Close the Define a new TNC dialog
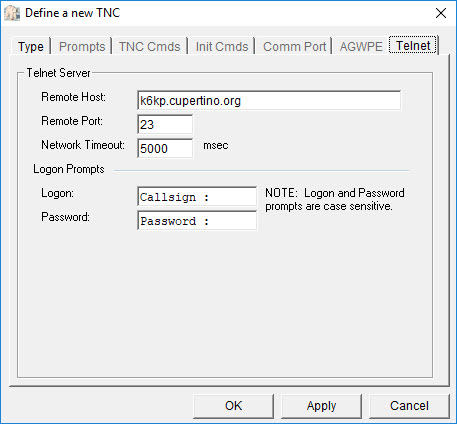457x424 pixels. click(x=441, y=13)
